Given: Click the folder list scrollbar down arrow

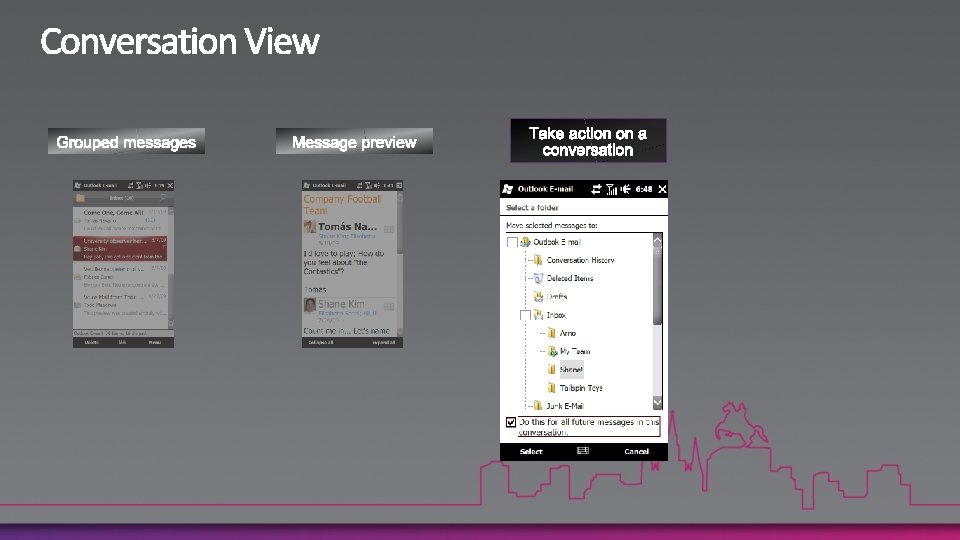Looking at the screenshot, I should 658,403.
